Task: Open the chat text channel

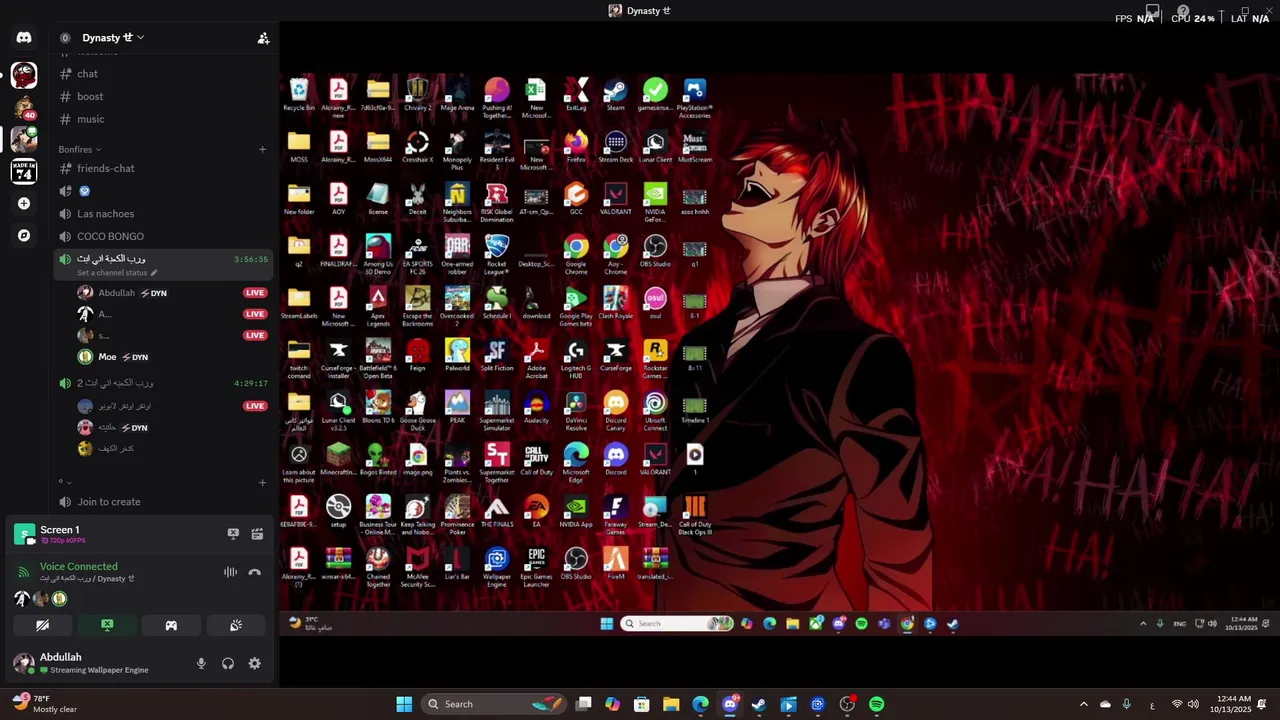Action: click(162, 74)
